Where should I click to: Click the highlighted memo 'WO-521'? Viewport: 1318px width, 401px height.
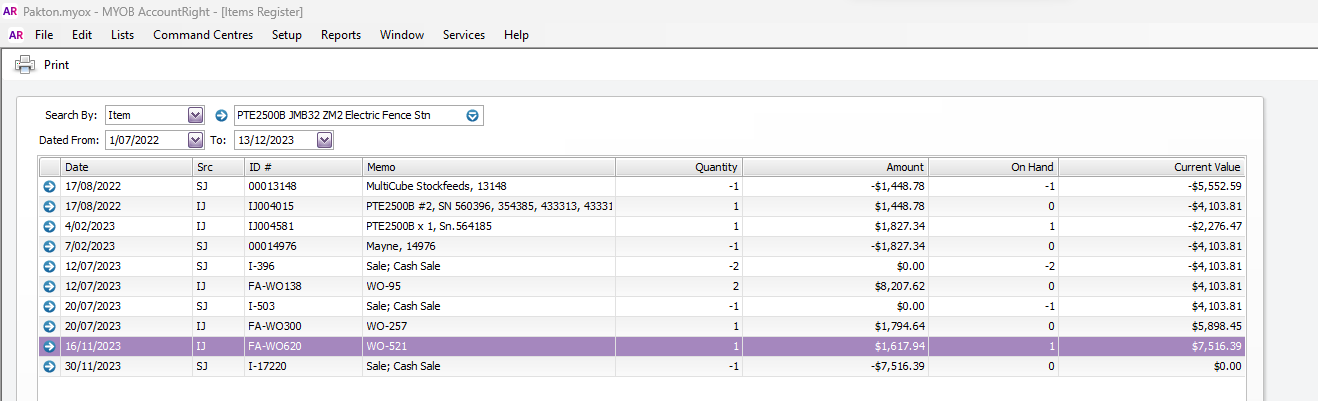point(385,346)
